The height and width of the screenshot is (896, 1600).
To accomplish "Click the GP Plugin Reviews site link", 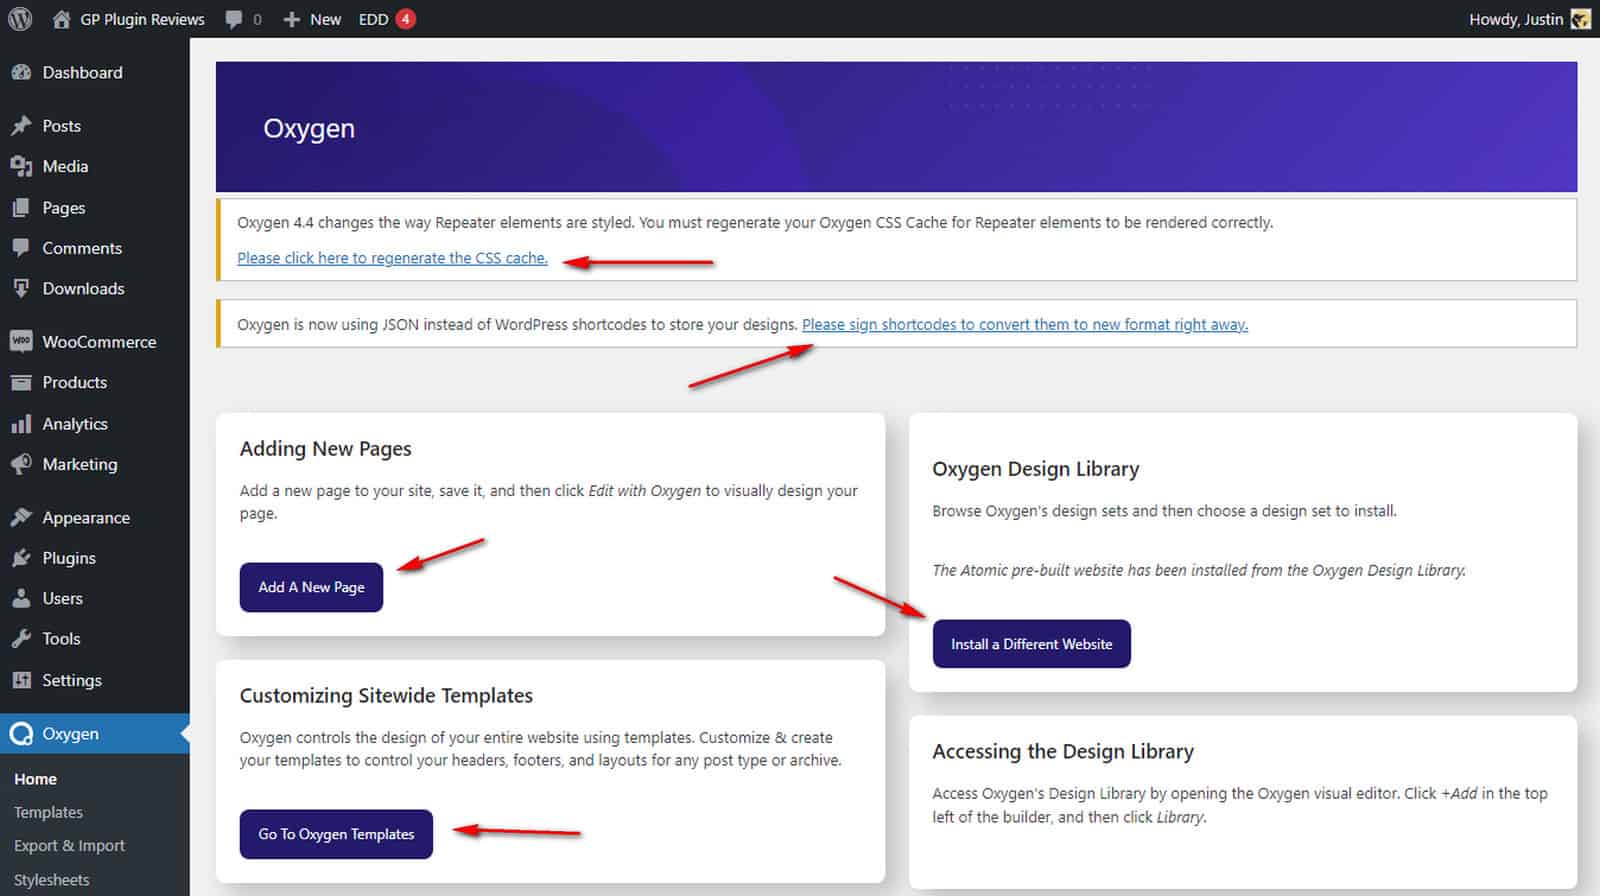I will click(142, 19).
